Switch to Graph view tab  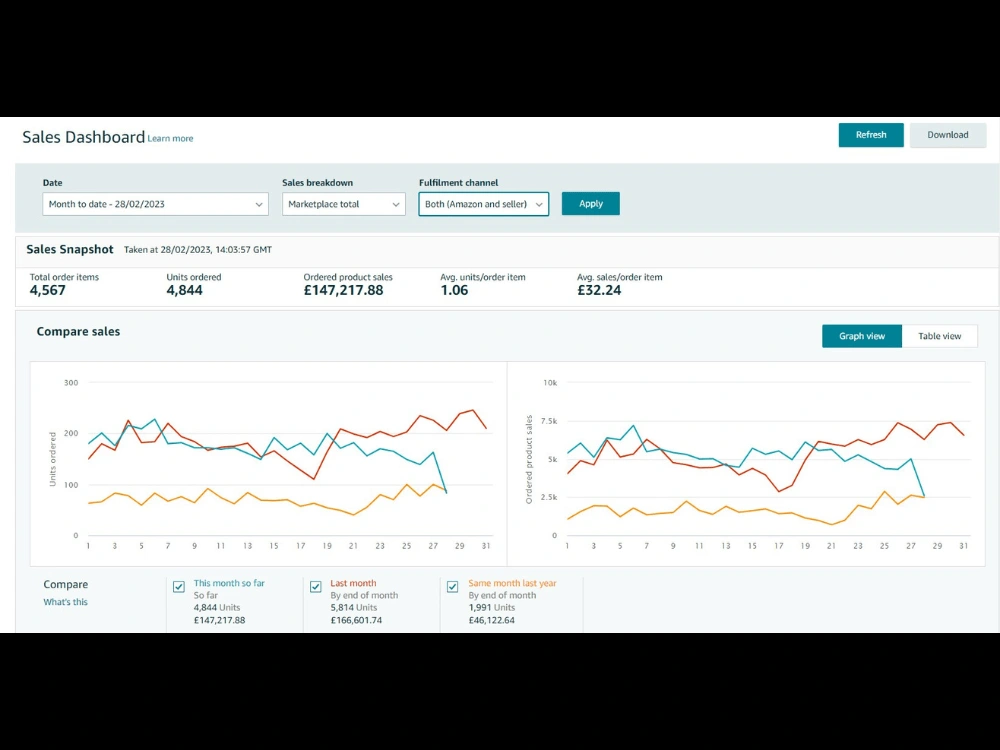click(x=862, y=336)
